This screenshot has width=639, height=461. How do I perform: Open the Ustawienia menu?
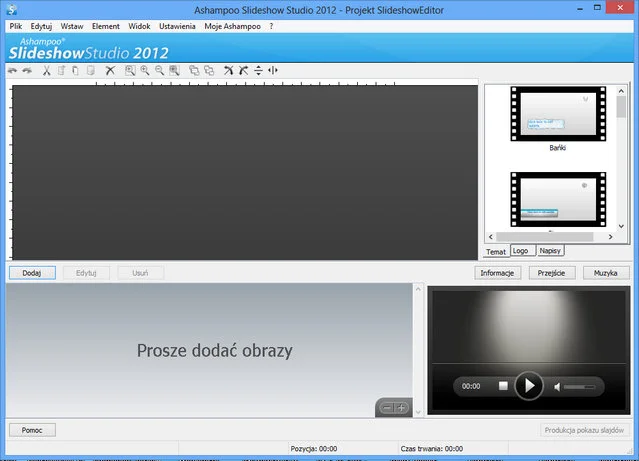coord(177,26)
